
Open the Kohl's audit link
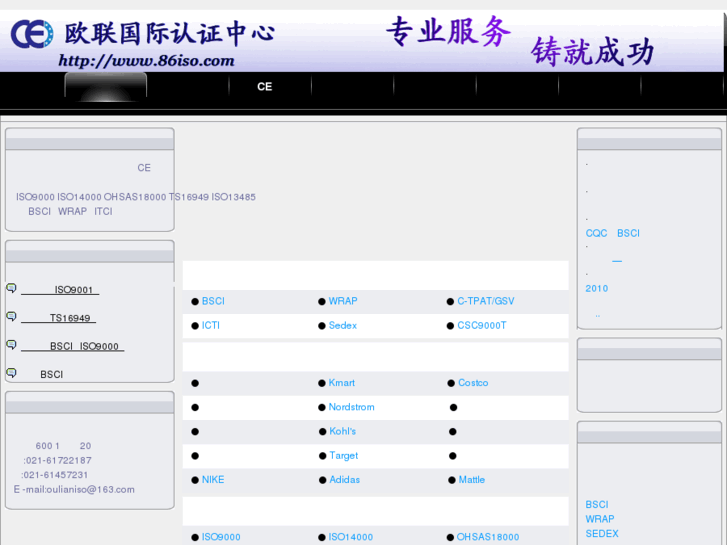(343, 431)
